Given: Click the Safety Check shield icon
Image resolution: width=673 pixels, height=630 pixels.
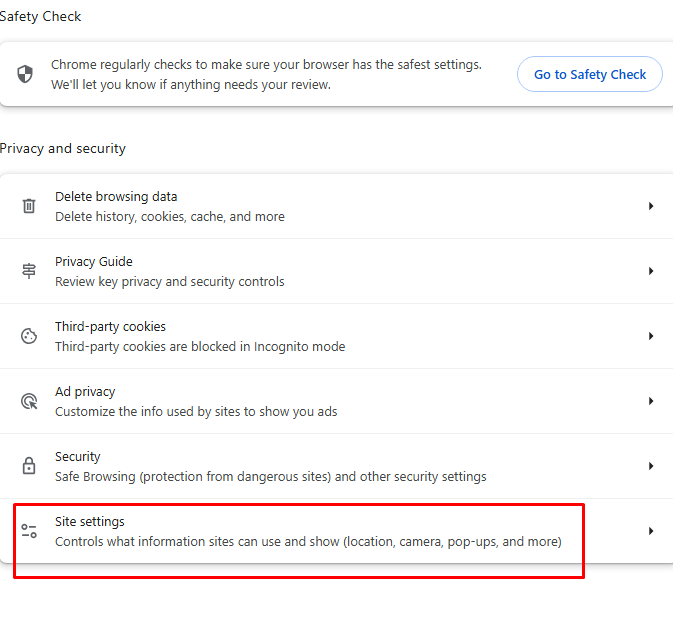Looking at the screenshot, I should tap(25, 74).
